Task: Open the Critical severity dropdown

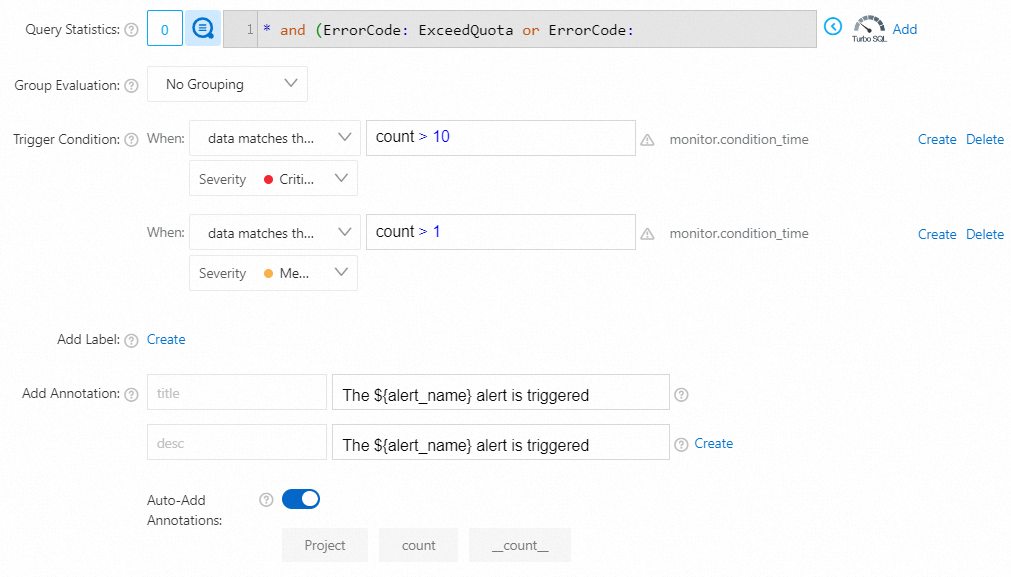Action: pos(273,179)
